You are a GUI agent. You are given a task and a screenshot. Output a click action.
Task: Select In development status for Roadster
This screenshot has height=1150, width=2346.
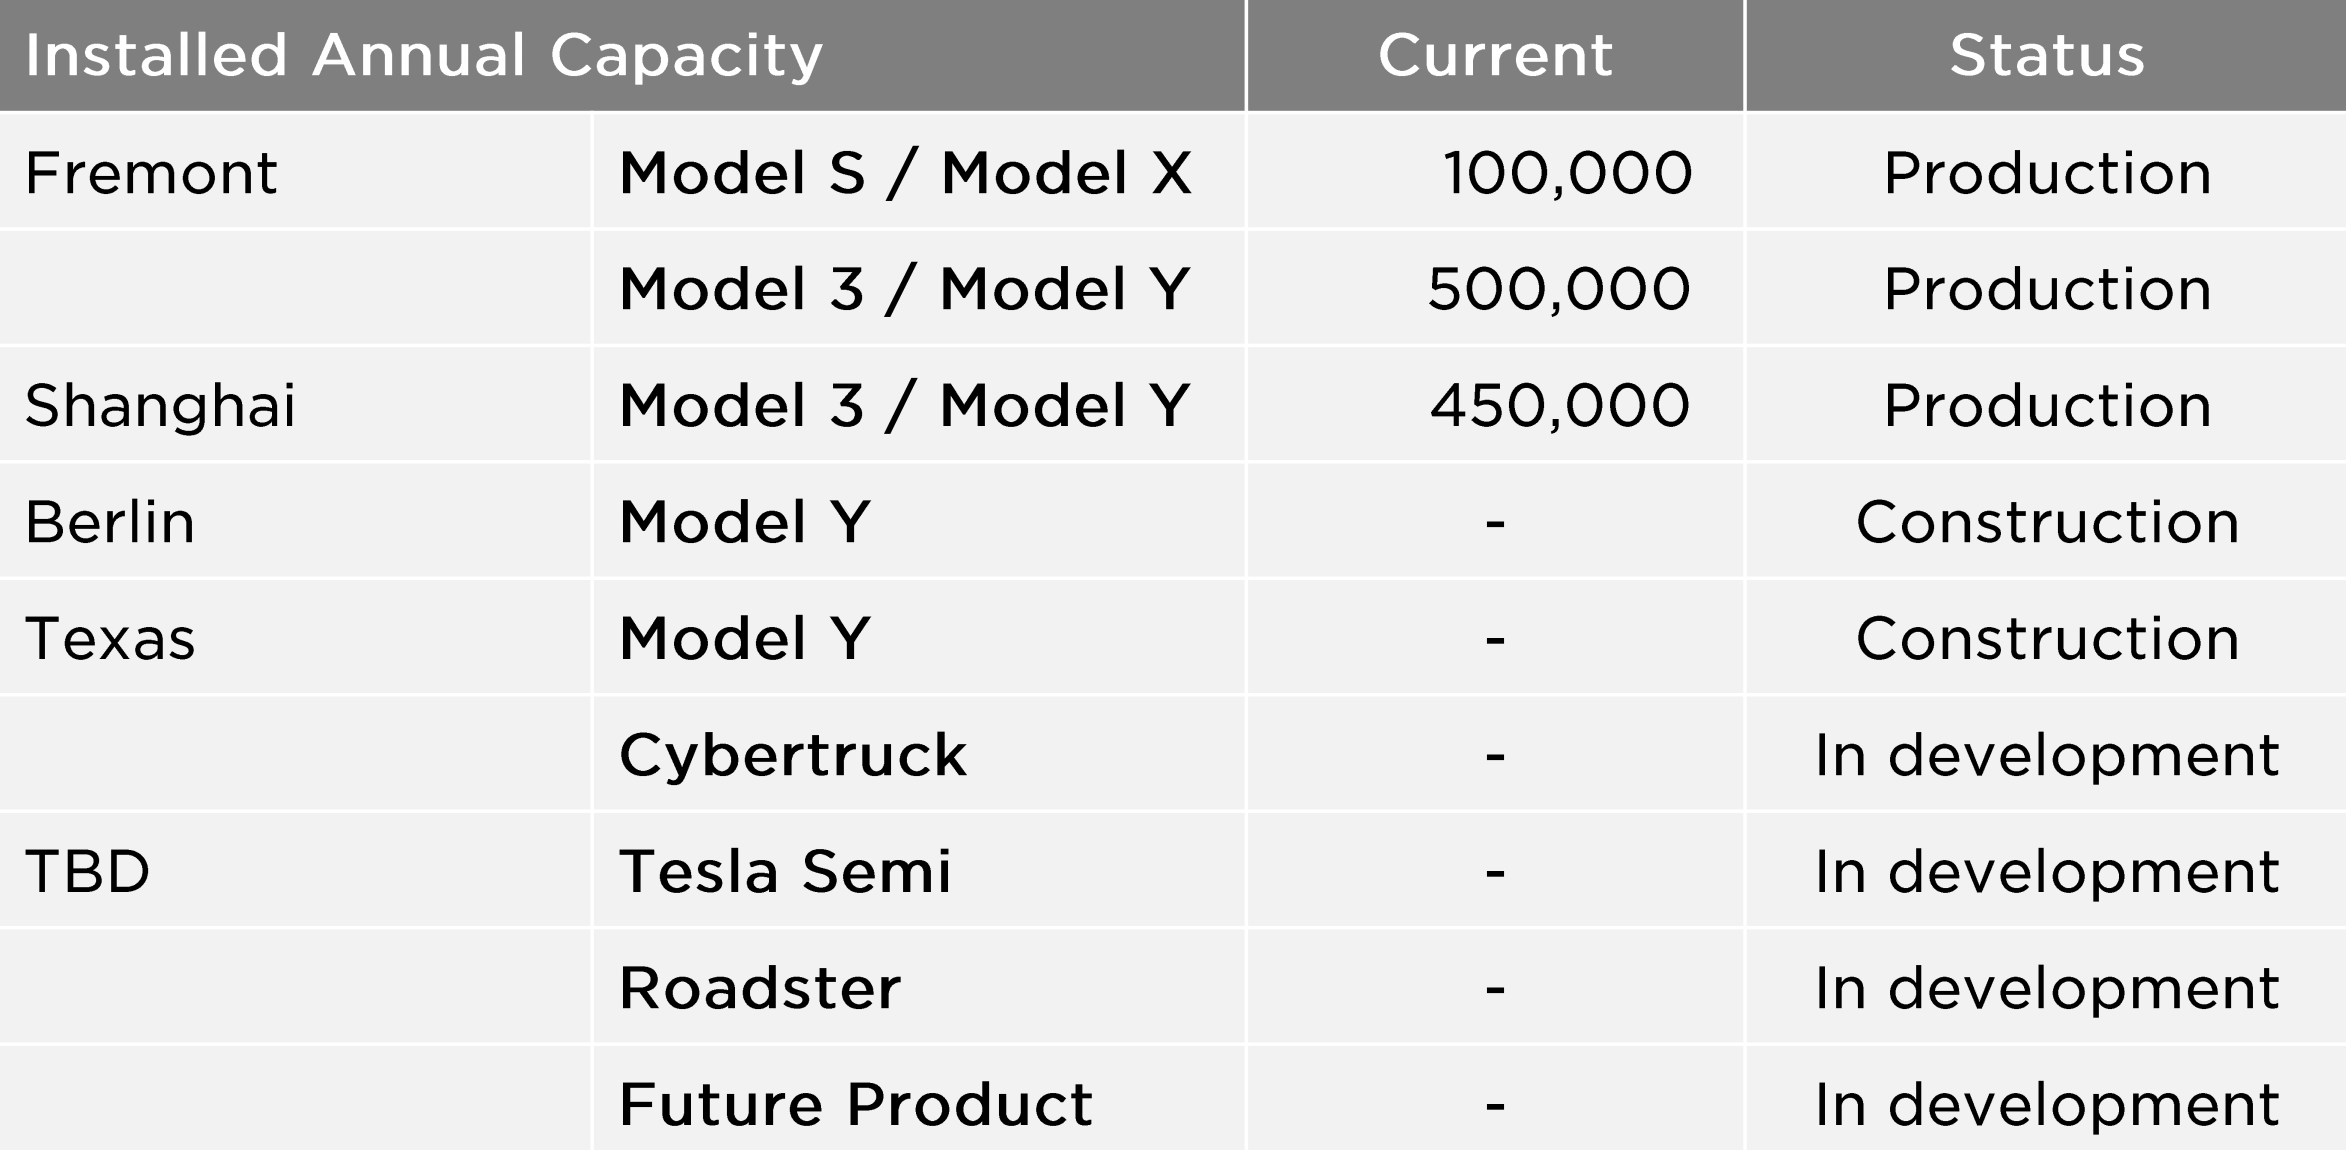[x=2047, y=988]
